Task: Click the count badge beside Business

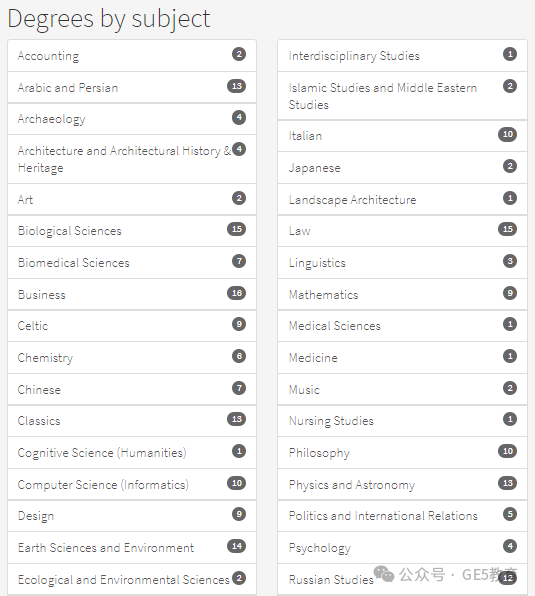Action: [236, 293]
